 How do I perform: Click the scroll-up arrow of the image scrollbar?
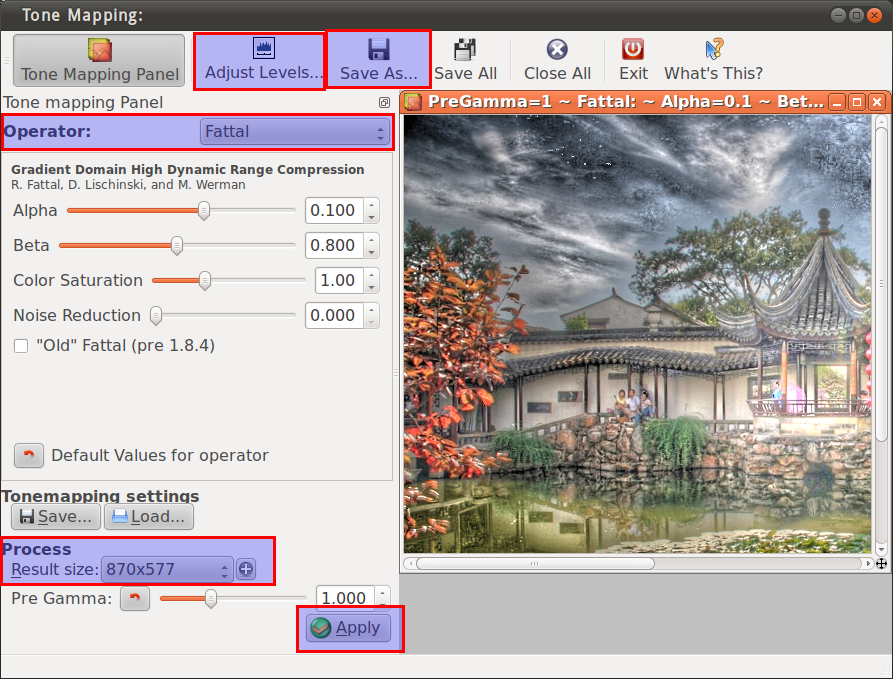tap(881, 121)
